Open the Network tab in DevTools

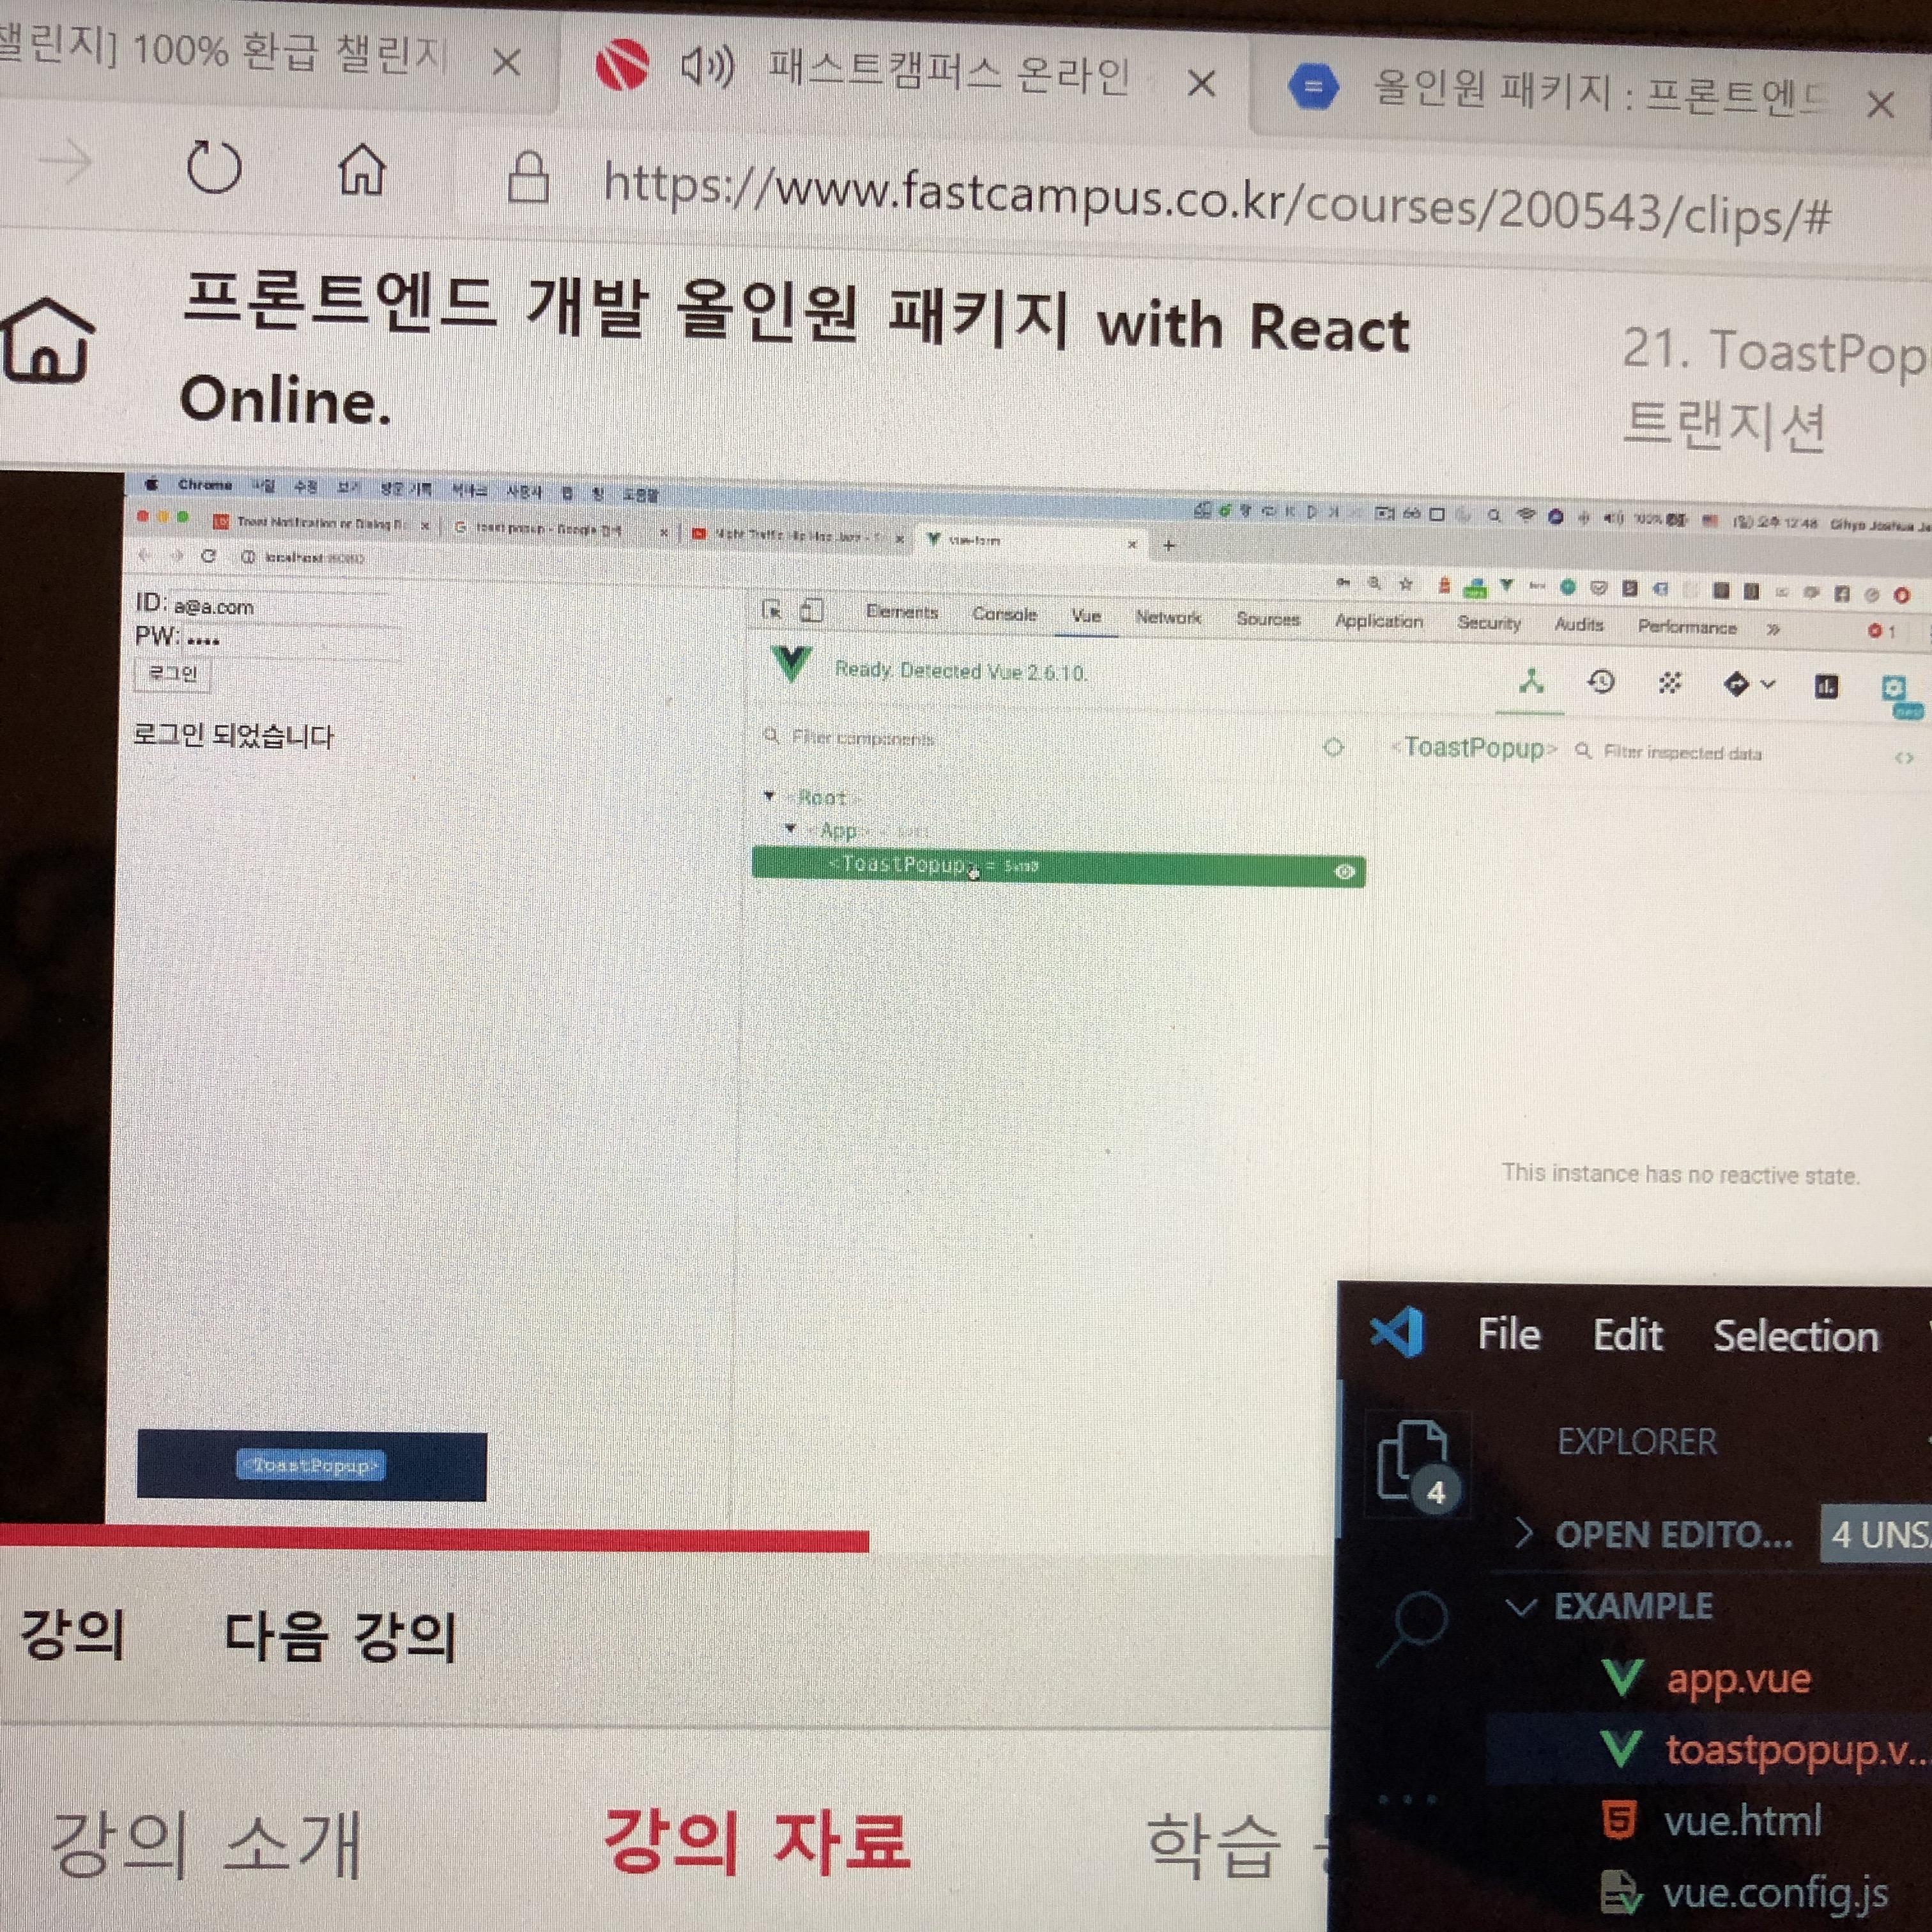coord(1168,618)
